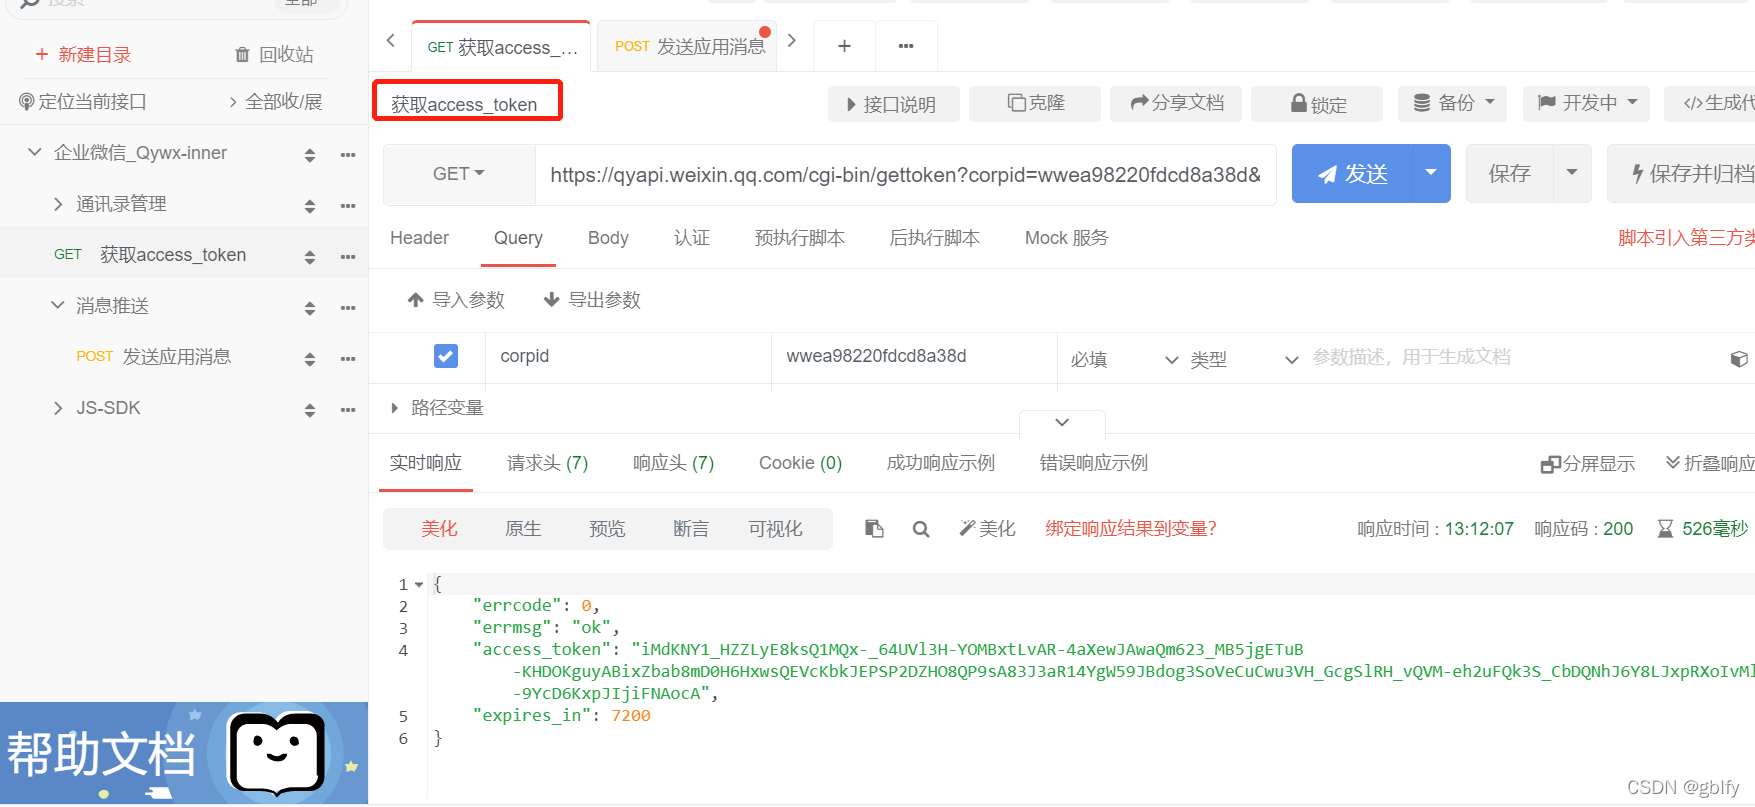The width and height of the screenshot is (1755, 807).
Task: Collapse 企业微信_Qywx-inner tree
Action: pyautogui.click(x=35, y=152)
